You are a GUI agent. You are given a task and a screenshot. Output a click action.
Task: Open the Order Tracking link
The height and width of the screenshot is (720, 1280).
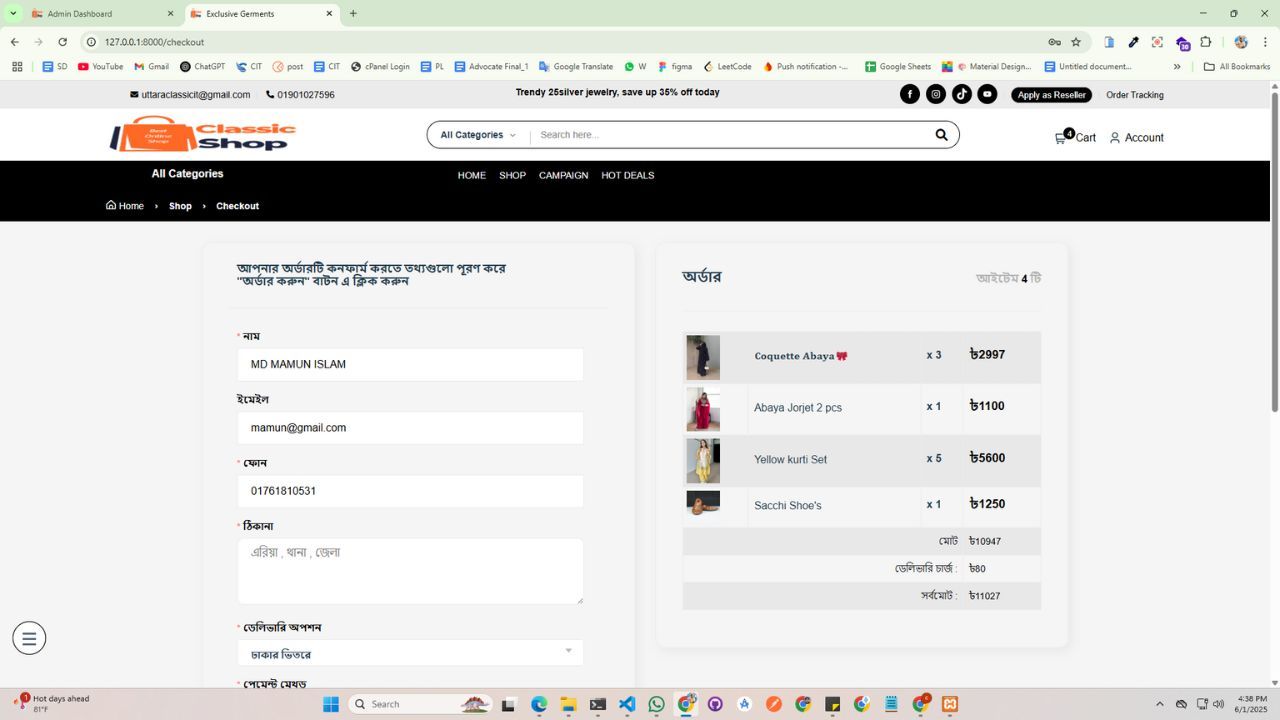click(x=1135, y=95)
